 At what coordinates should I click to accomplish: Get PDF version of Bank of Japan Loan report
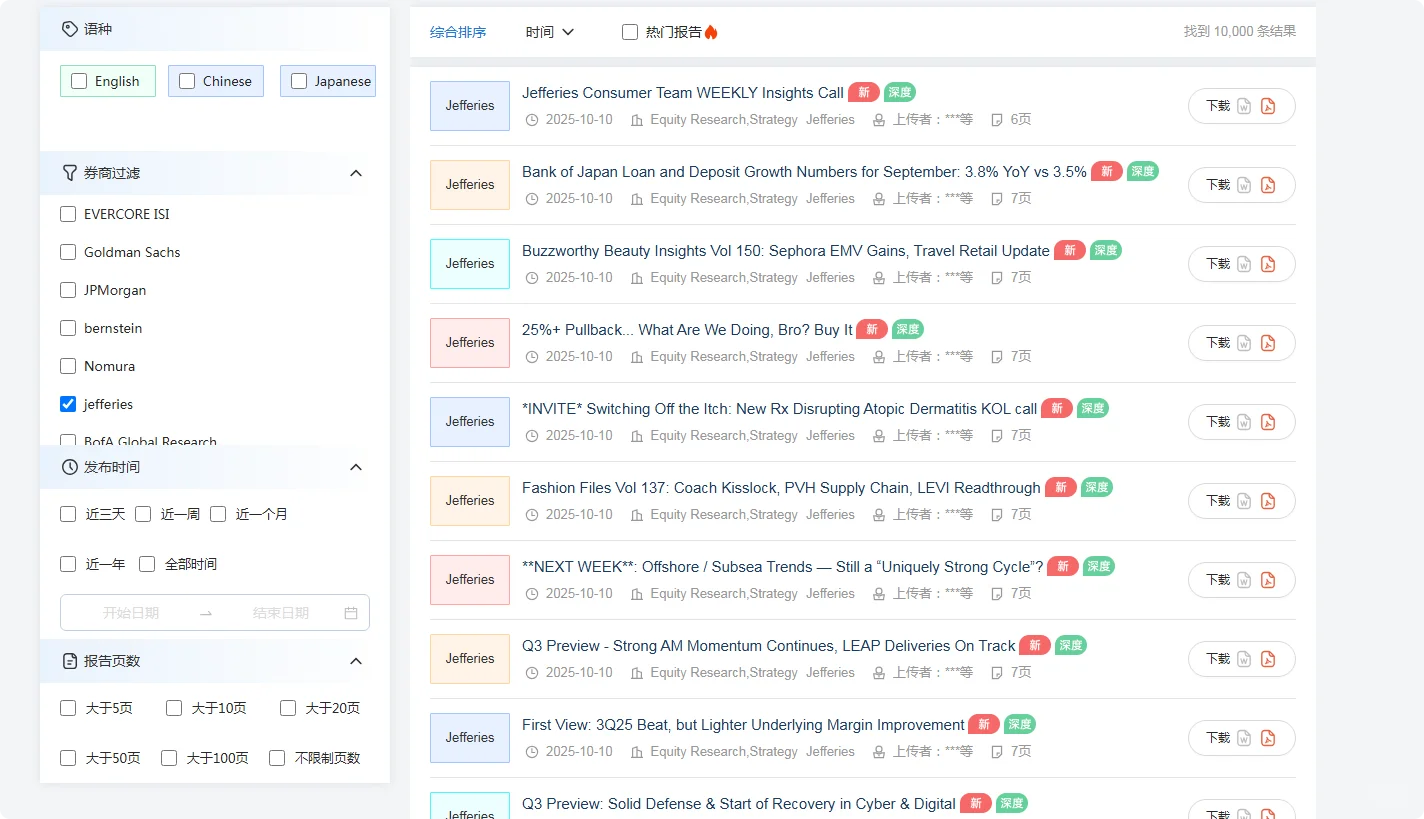click(1268, 185)
